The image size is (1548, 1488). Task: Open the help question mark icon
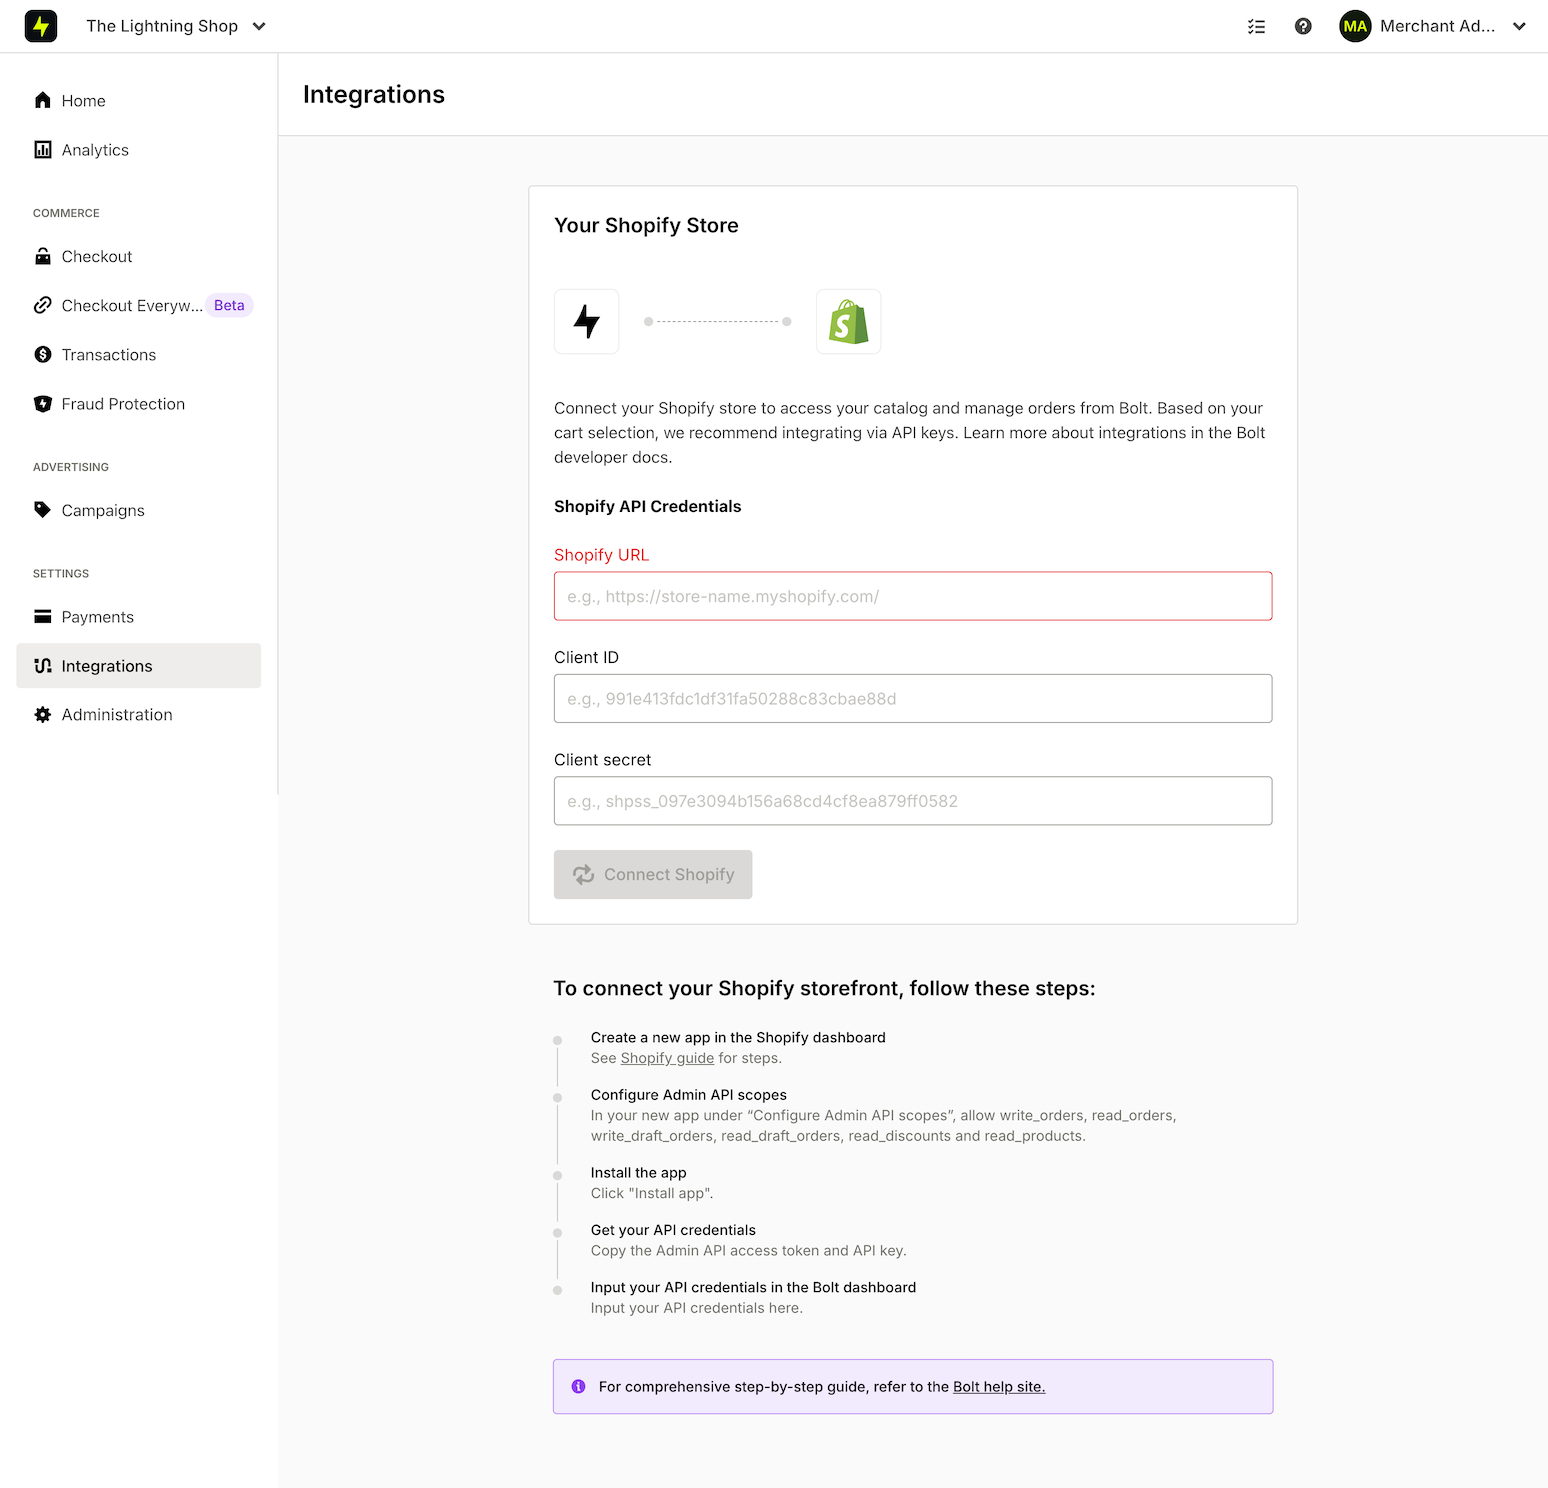pos(1303,26)
